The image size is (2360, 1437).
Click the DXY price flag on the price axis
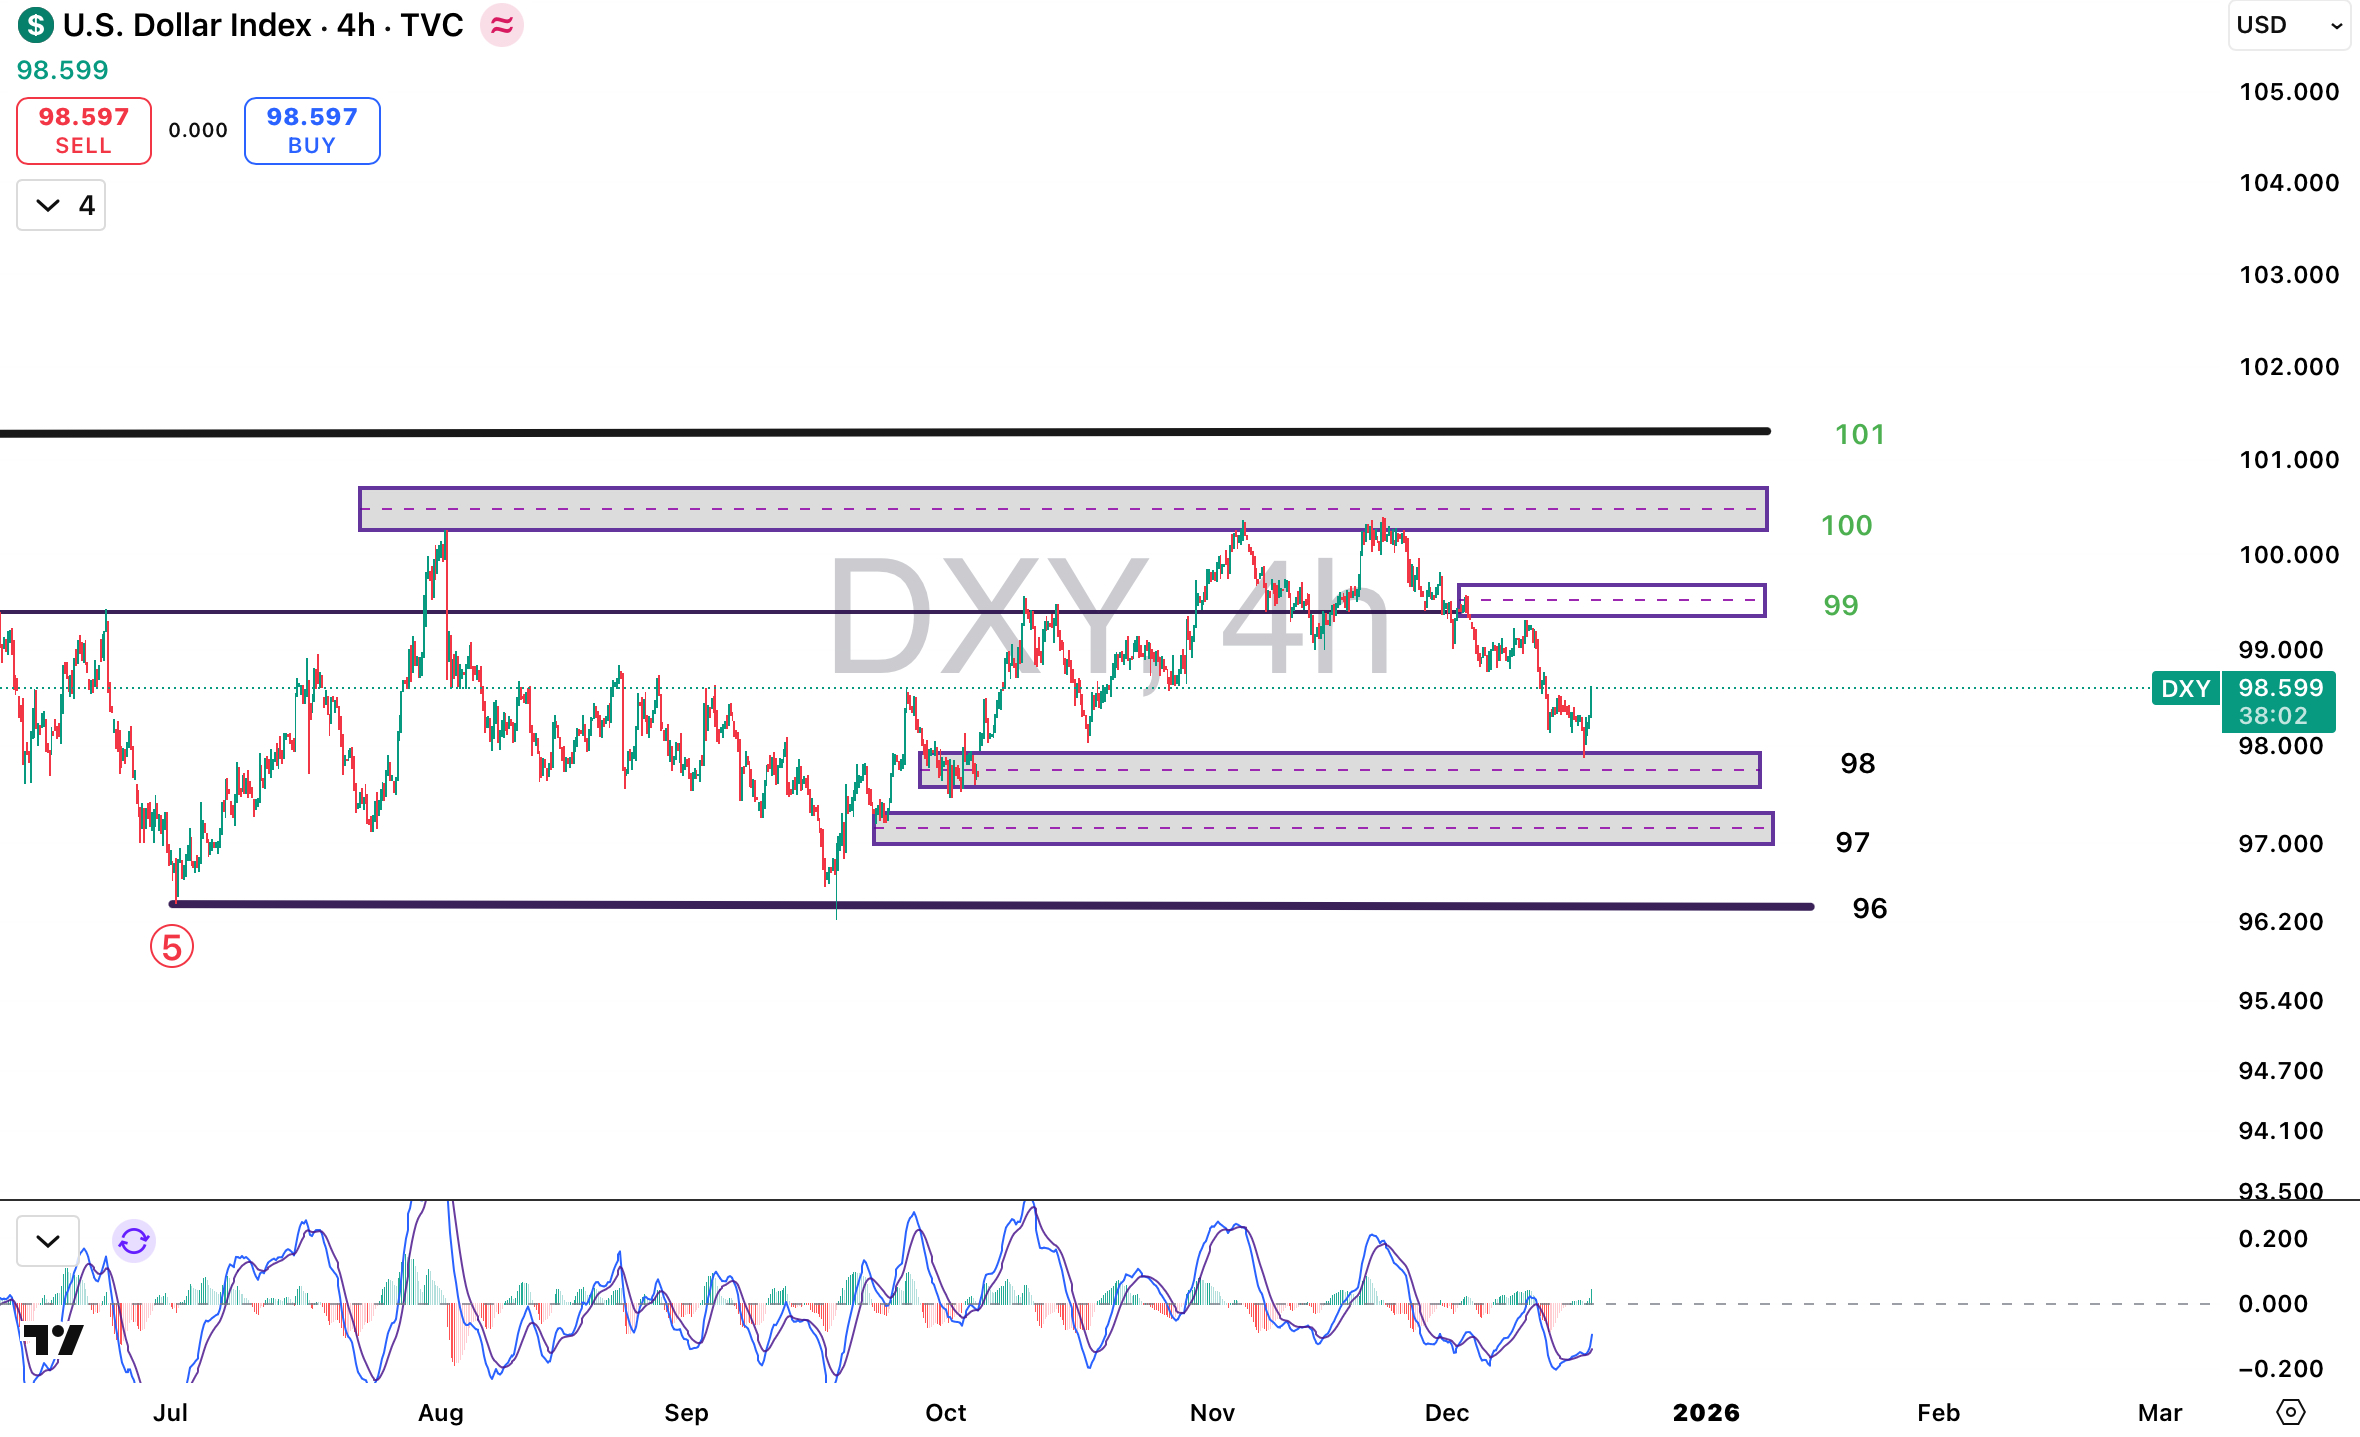click(x=2186, y=688)
